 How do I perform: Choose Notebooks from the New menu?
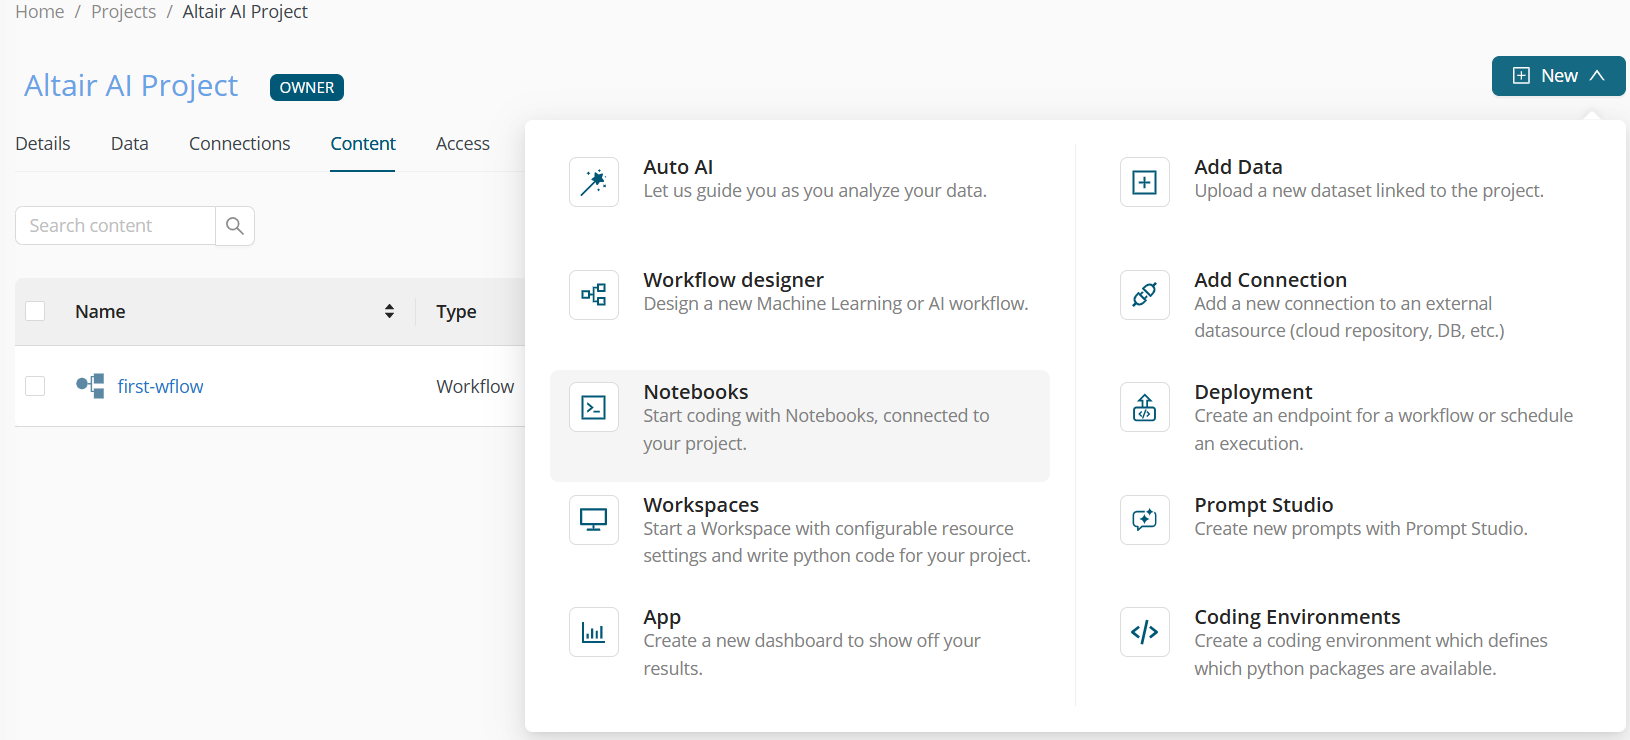(x=800, y=426)
